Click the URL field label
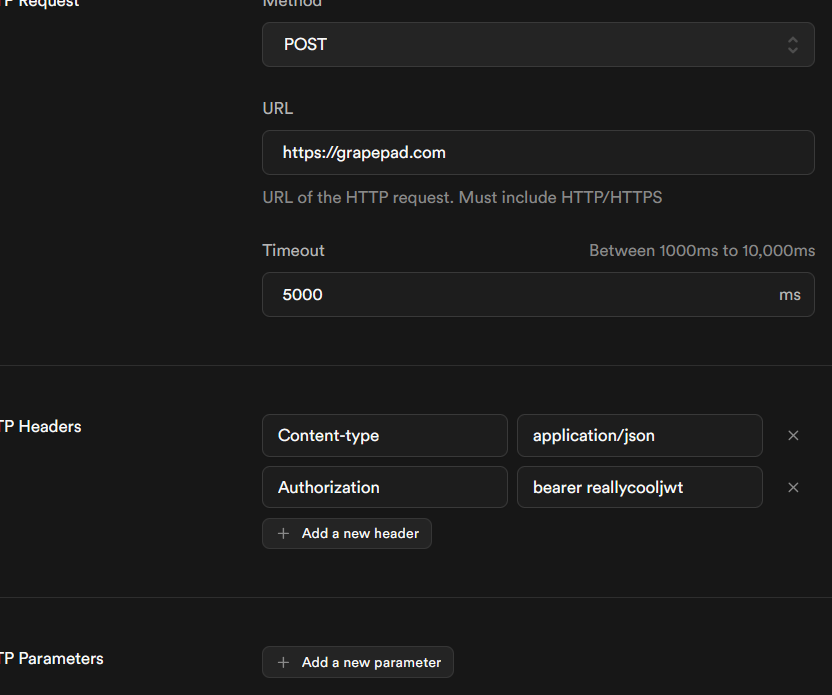 278,108
